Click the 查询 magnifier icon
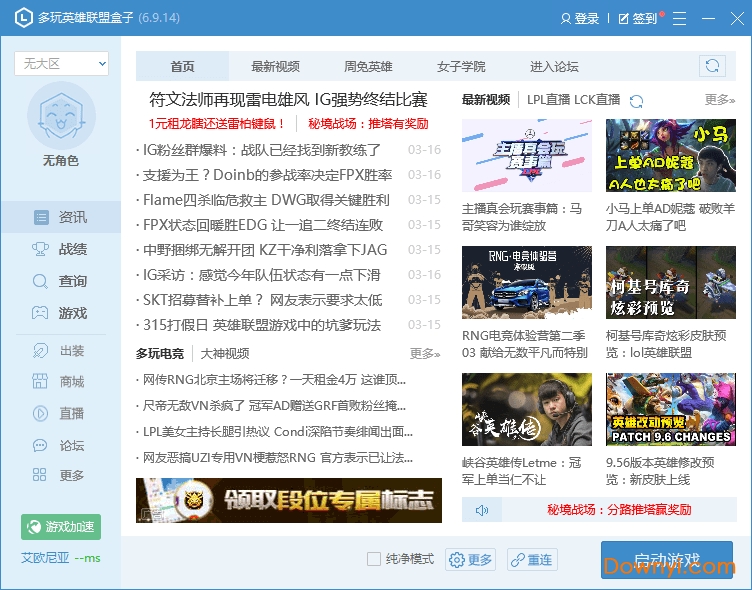The height and width of the screenshot is (590, 752). (x=40, y=281)
